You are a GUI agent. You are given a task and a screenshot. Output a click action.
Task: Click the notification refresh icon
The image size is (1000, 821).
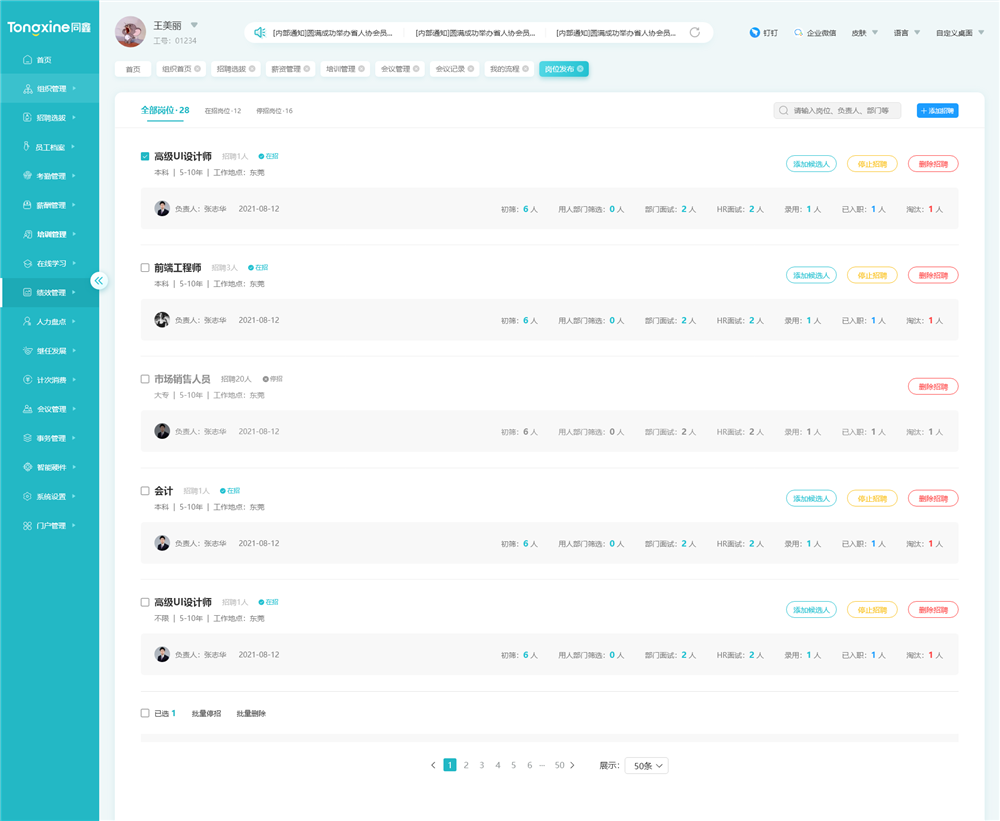[x=695, y=33]
